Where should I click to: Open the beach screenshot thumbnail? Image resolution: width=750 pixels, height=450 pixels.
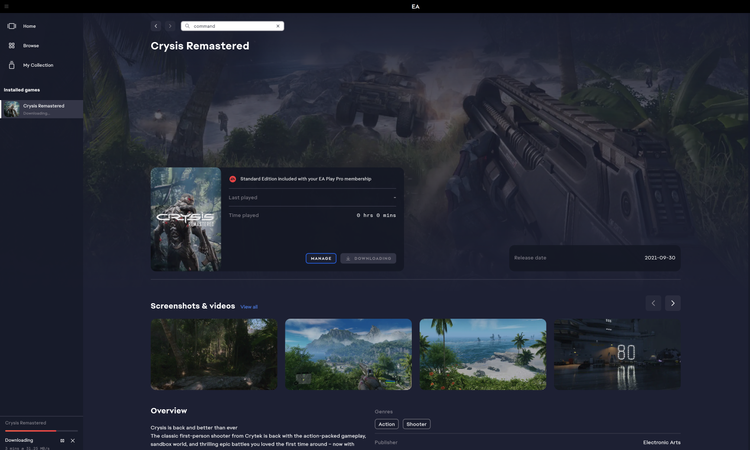tap(483, 354)
